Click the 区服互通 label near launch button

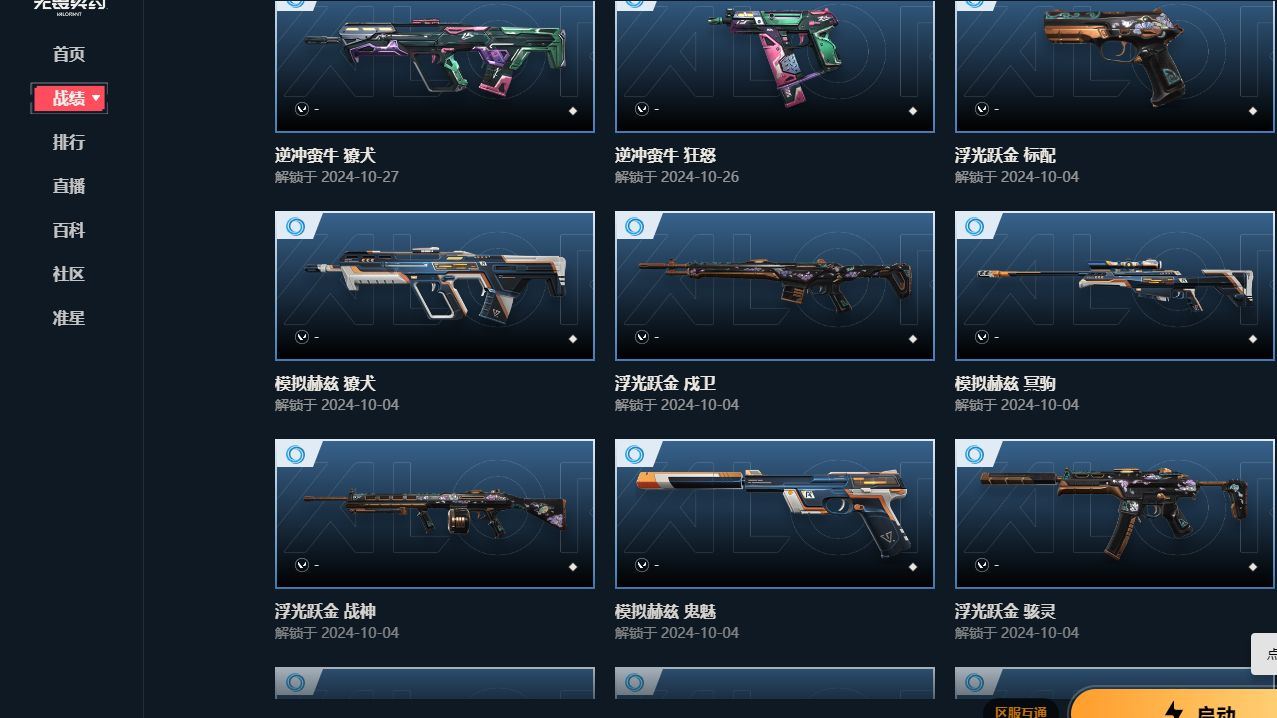pyautogui.click(x=1021, y=711)
